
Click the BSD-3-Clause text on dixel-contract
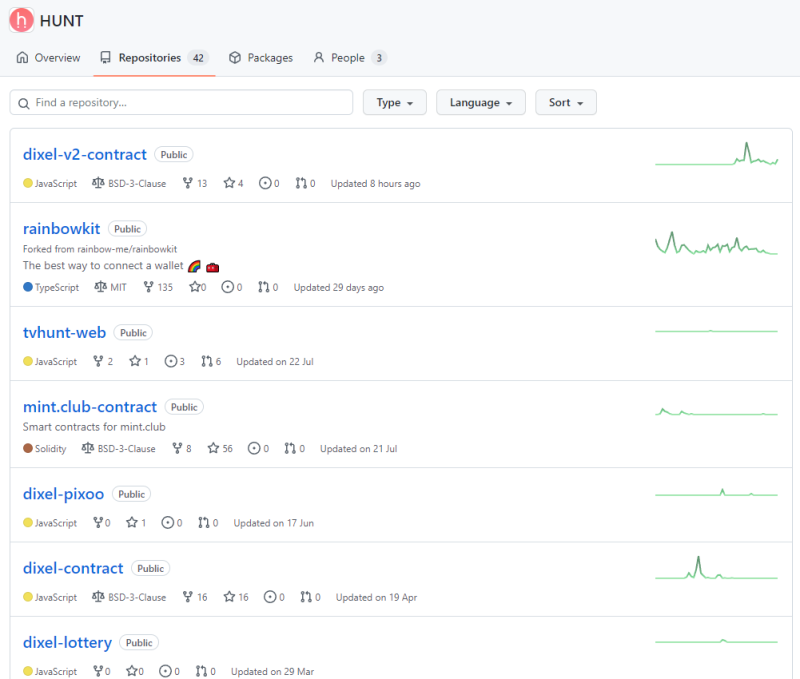pyautogui.click(x=137, y=597)
